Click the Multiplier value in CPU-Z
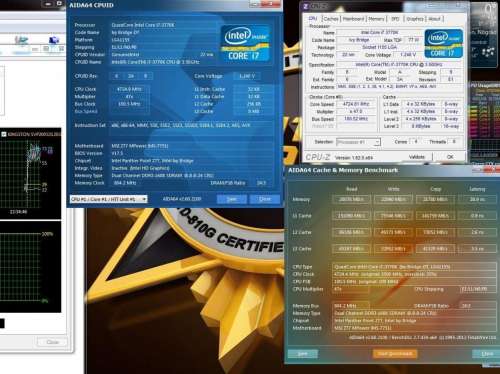Image resolution: width=500 pixels, height=374 pixels. coord(356,111)
